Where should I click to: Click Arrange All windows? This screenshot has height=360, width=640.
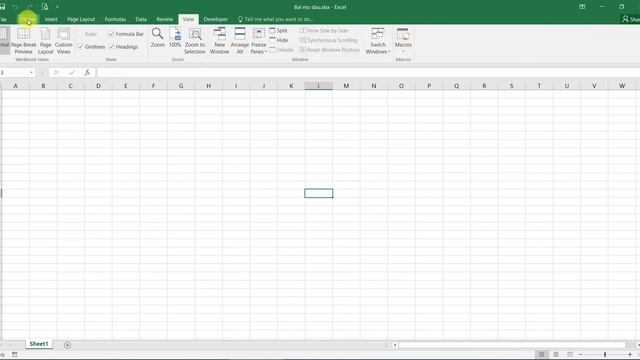pos(240,41)
